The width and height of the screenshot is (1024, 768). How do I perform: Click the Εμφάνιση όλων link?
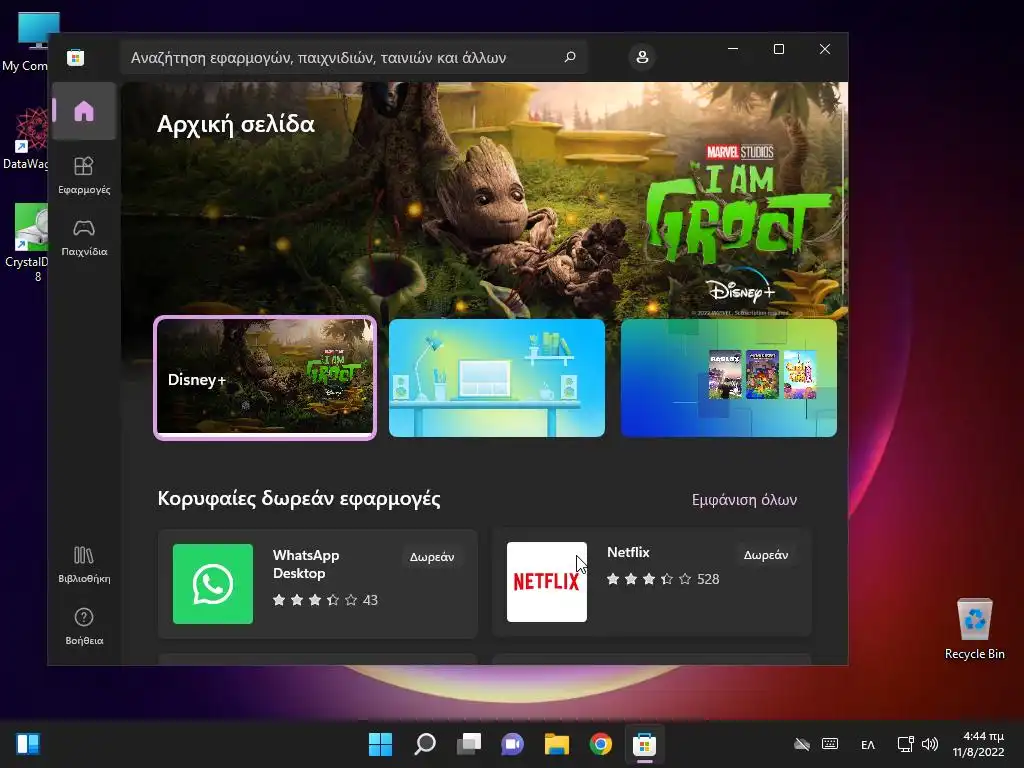pos(744,500)
